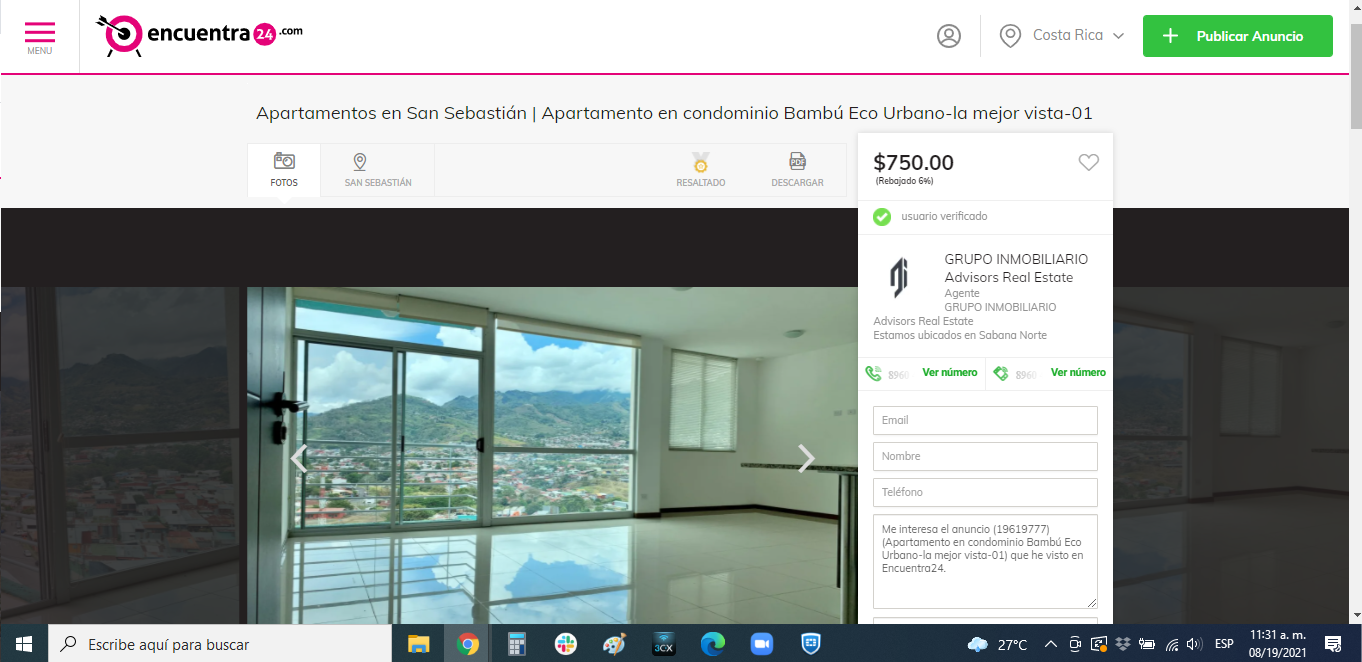Click Ver número beside the WhatsApp icon
Viewport: 1362px width, 662px height.
point(1078,373)
